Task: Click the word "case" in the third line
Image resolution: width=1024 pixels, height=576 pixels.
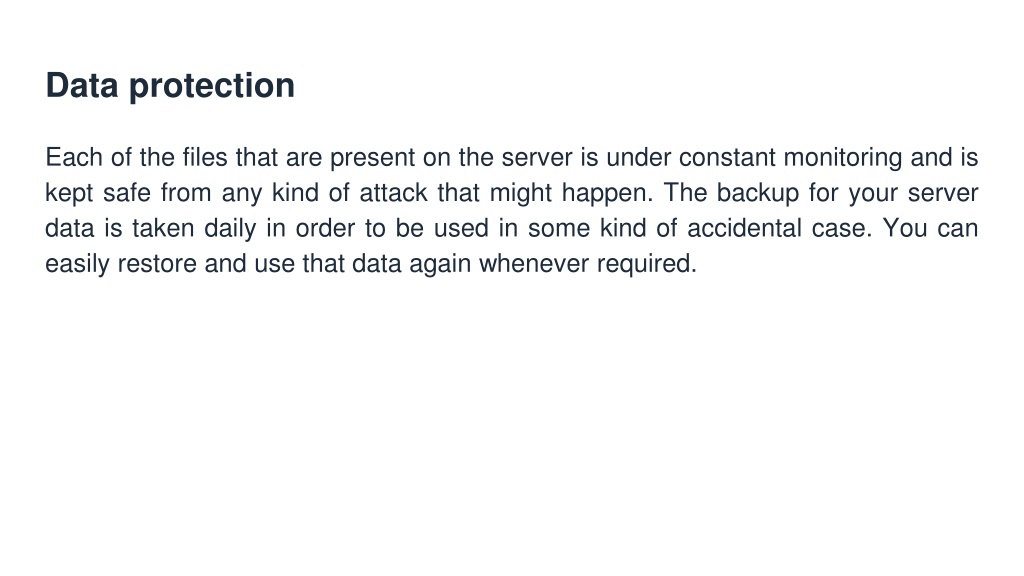Action: click(x=837, y=228)
